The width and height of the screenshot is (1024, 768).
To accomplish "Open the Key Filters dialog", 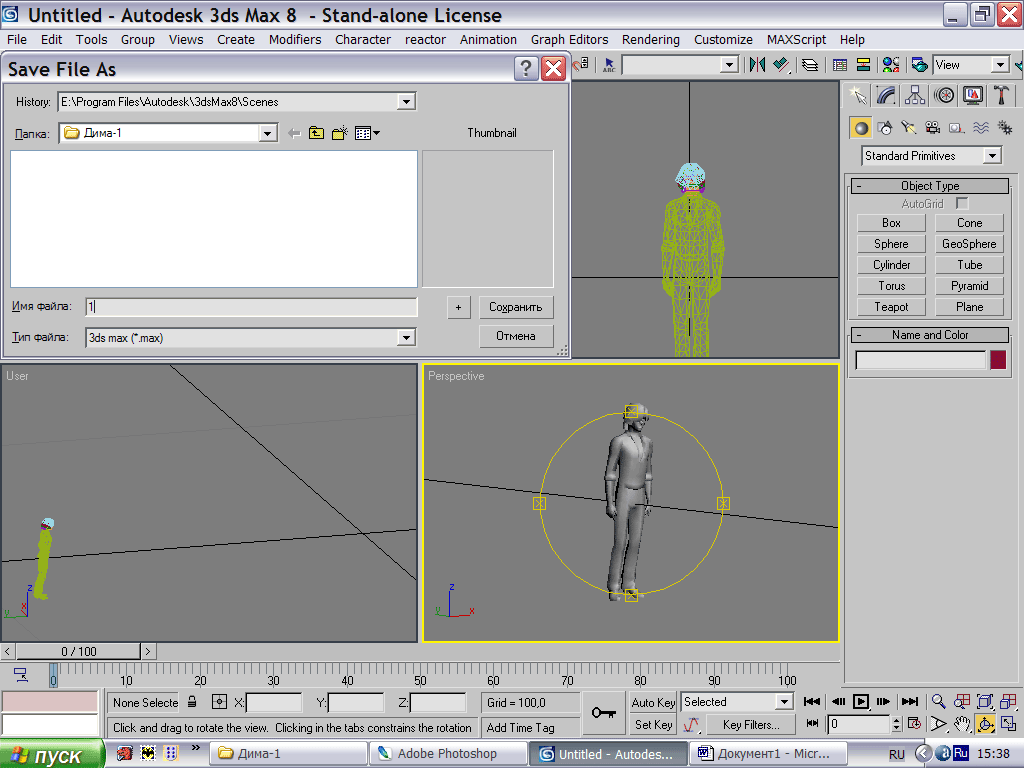I will [751, 724].
